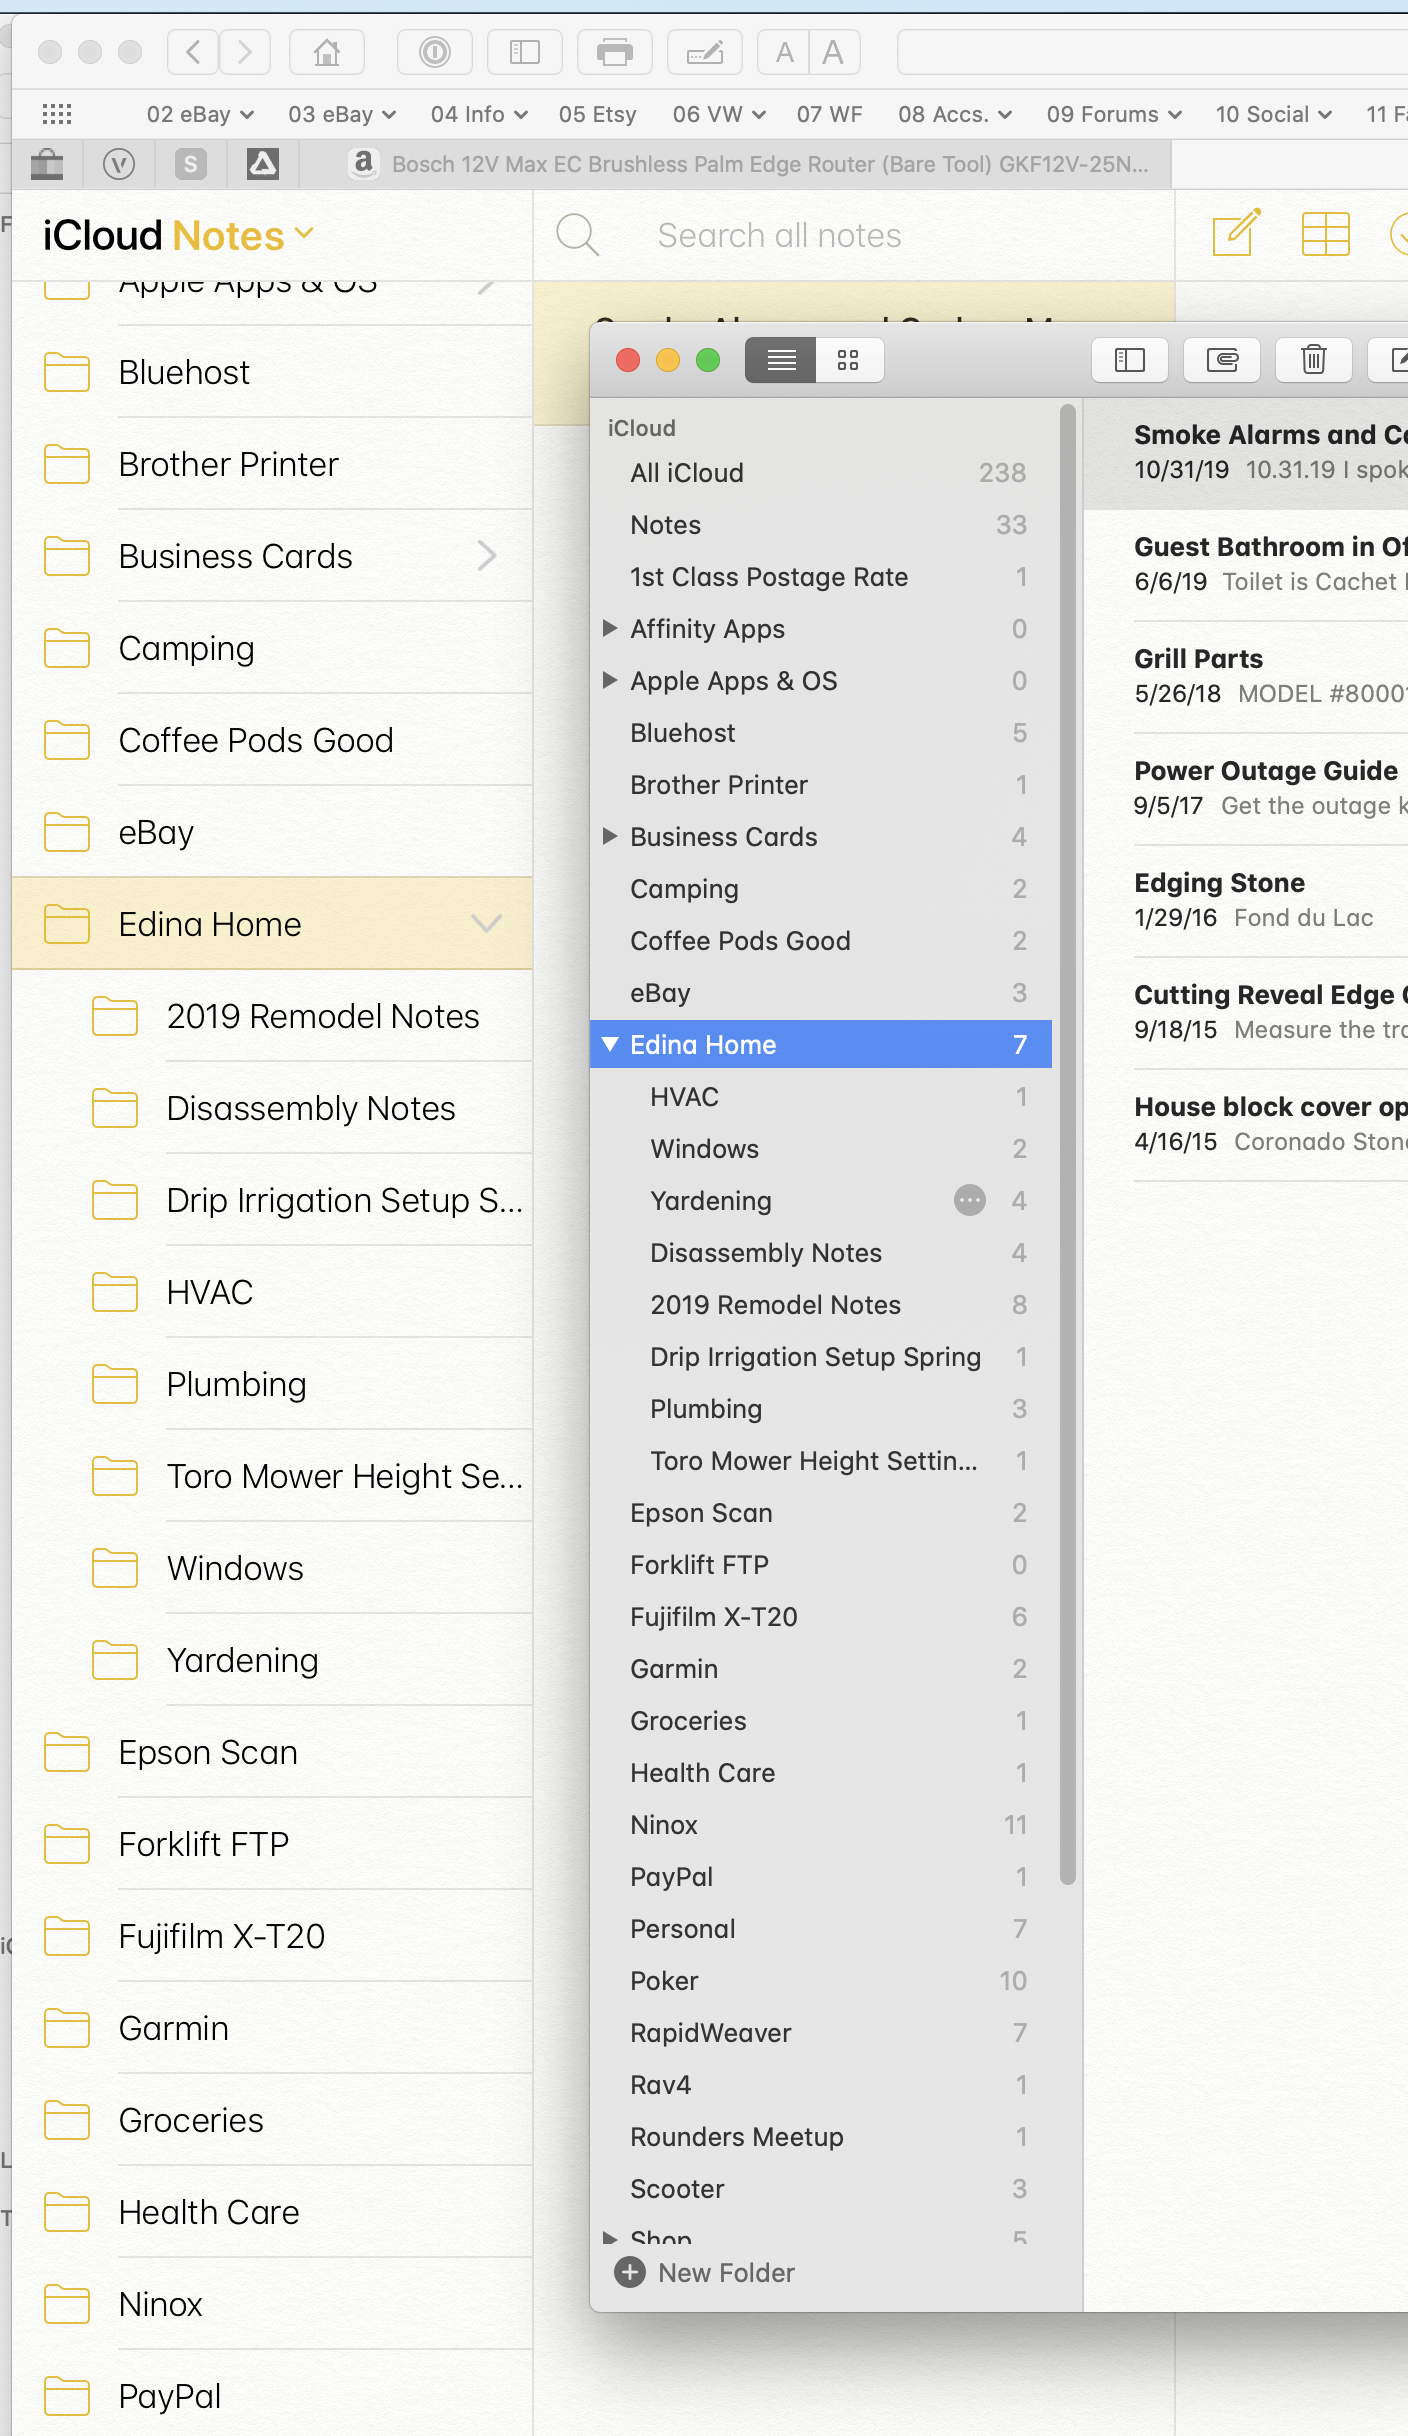Open the Grill Parts note
This screenshot has height=2436, width=1408.
1246,676
